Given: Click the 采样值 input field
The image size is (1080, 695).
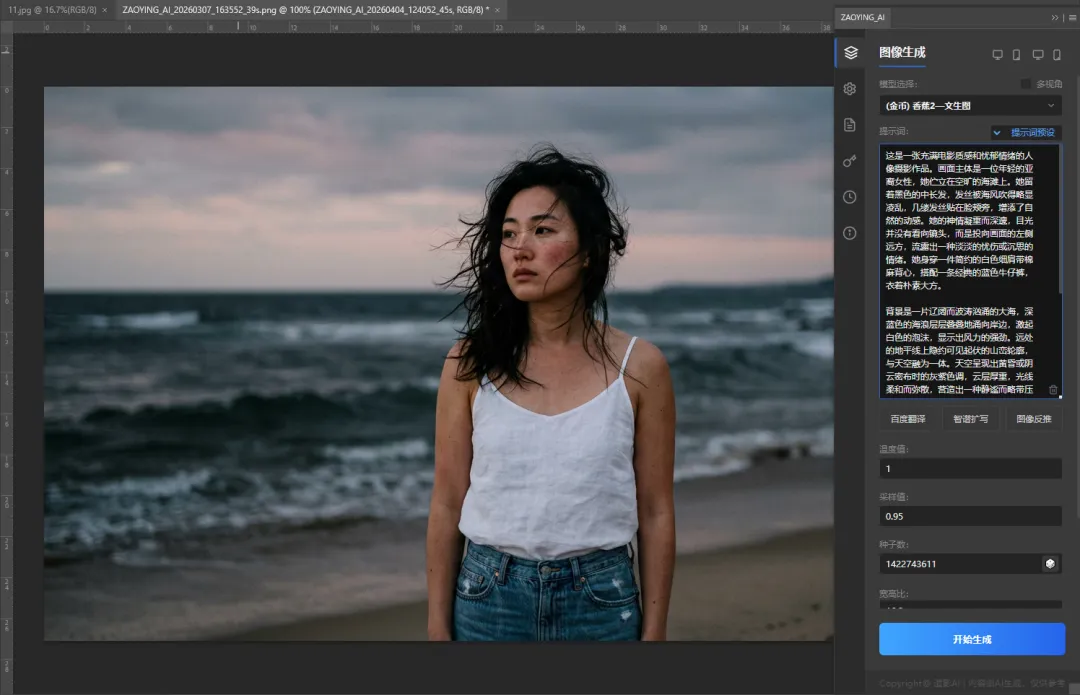Looking at the screenshot, I should coord(970,516).
